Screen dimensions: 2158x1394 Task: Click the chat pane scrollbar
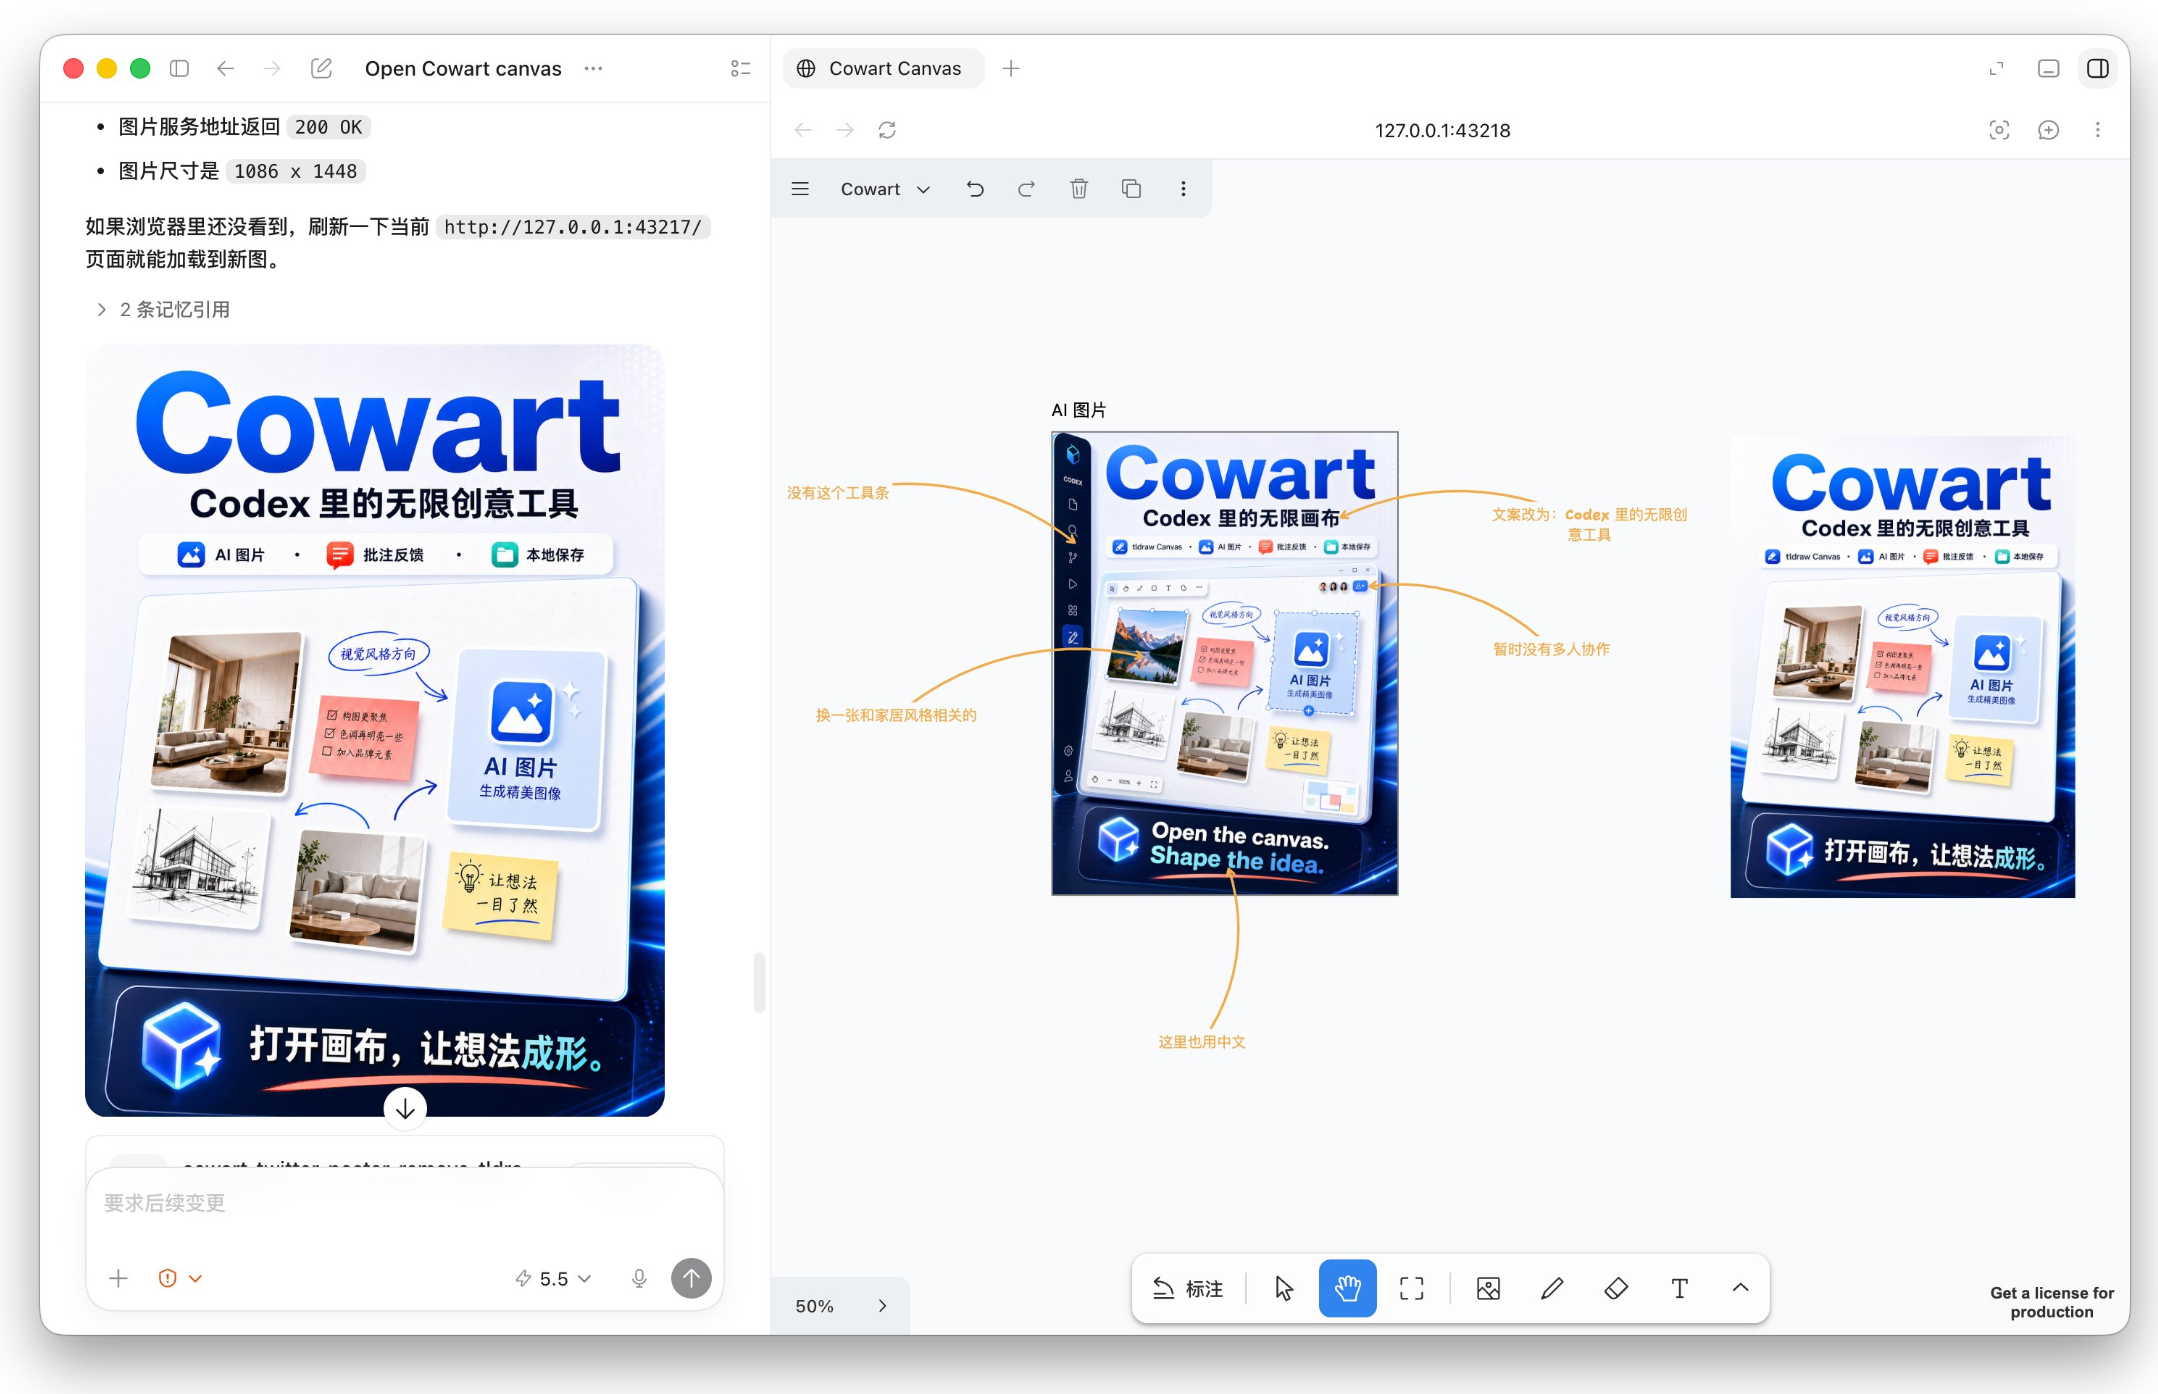pos(760,982)
